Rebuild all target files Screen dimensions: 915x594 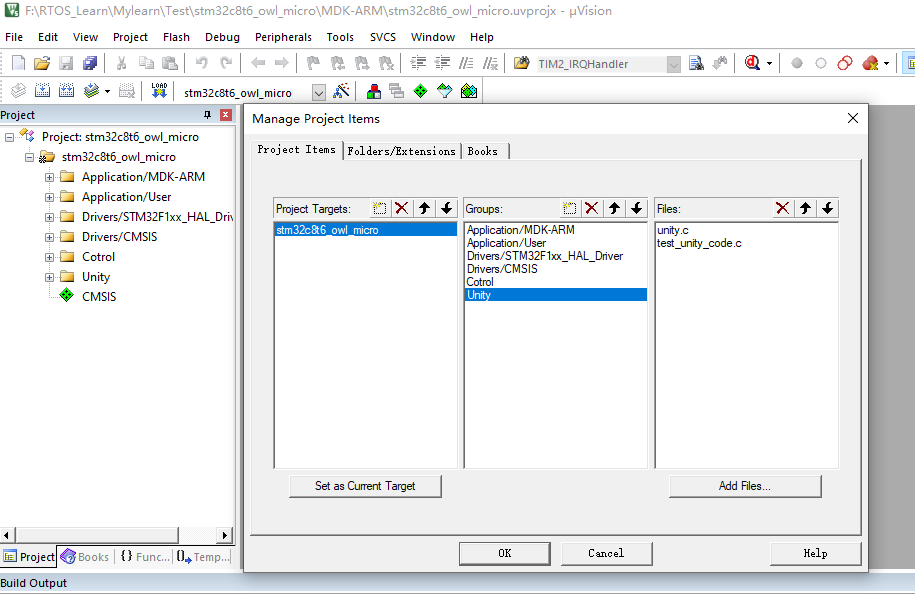tap(66, 90)
